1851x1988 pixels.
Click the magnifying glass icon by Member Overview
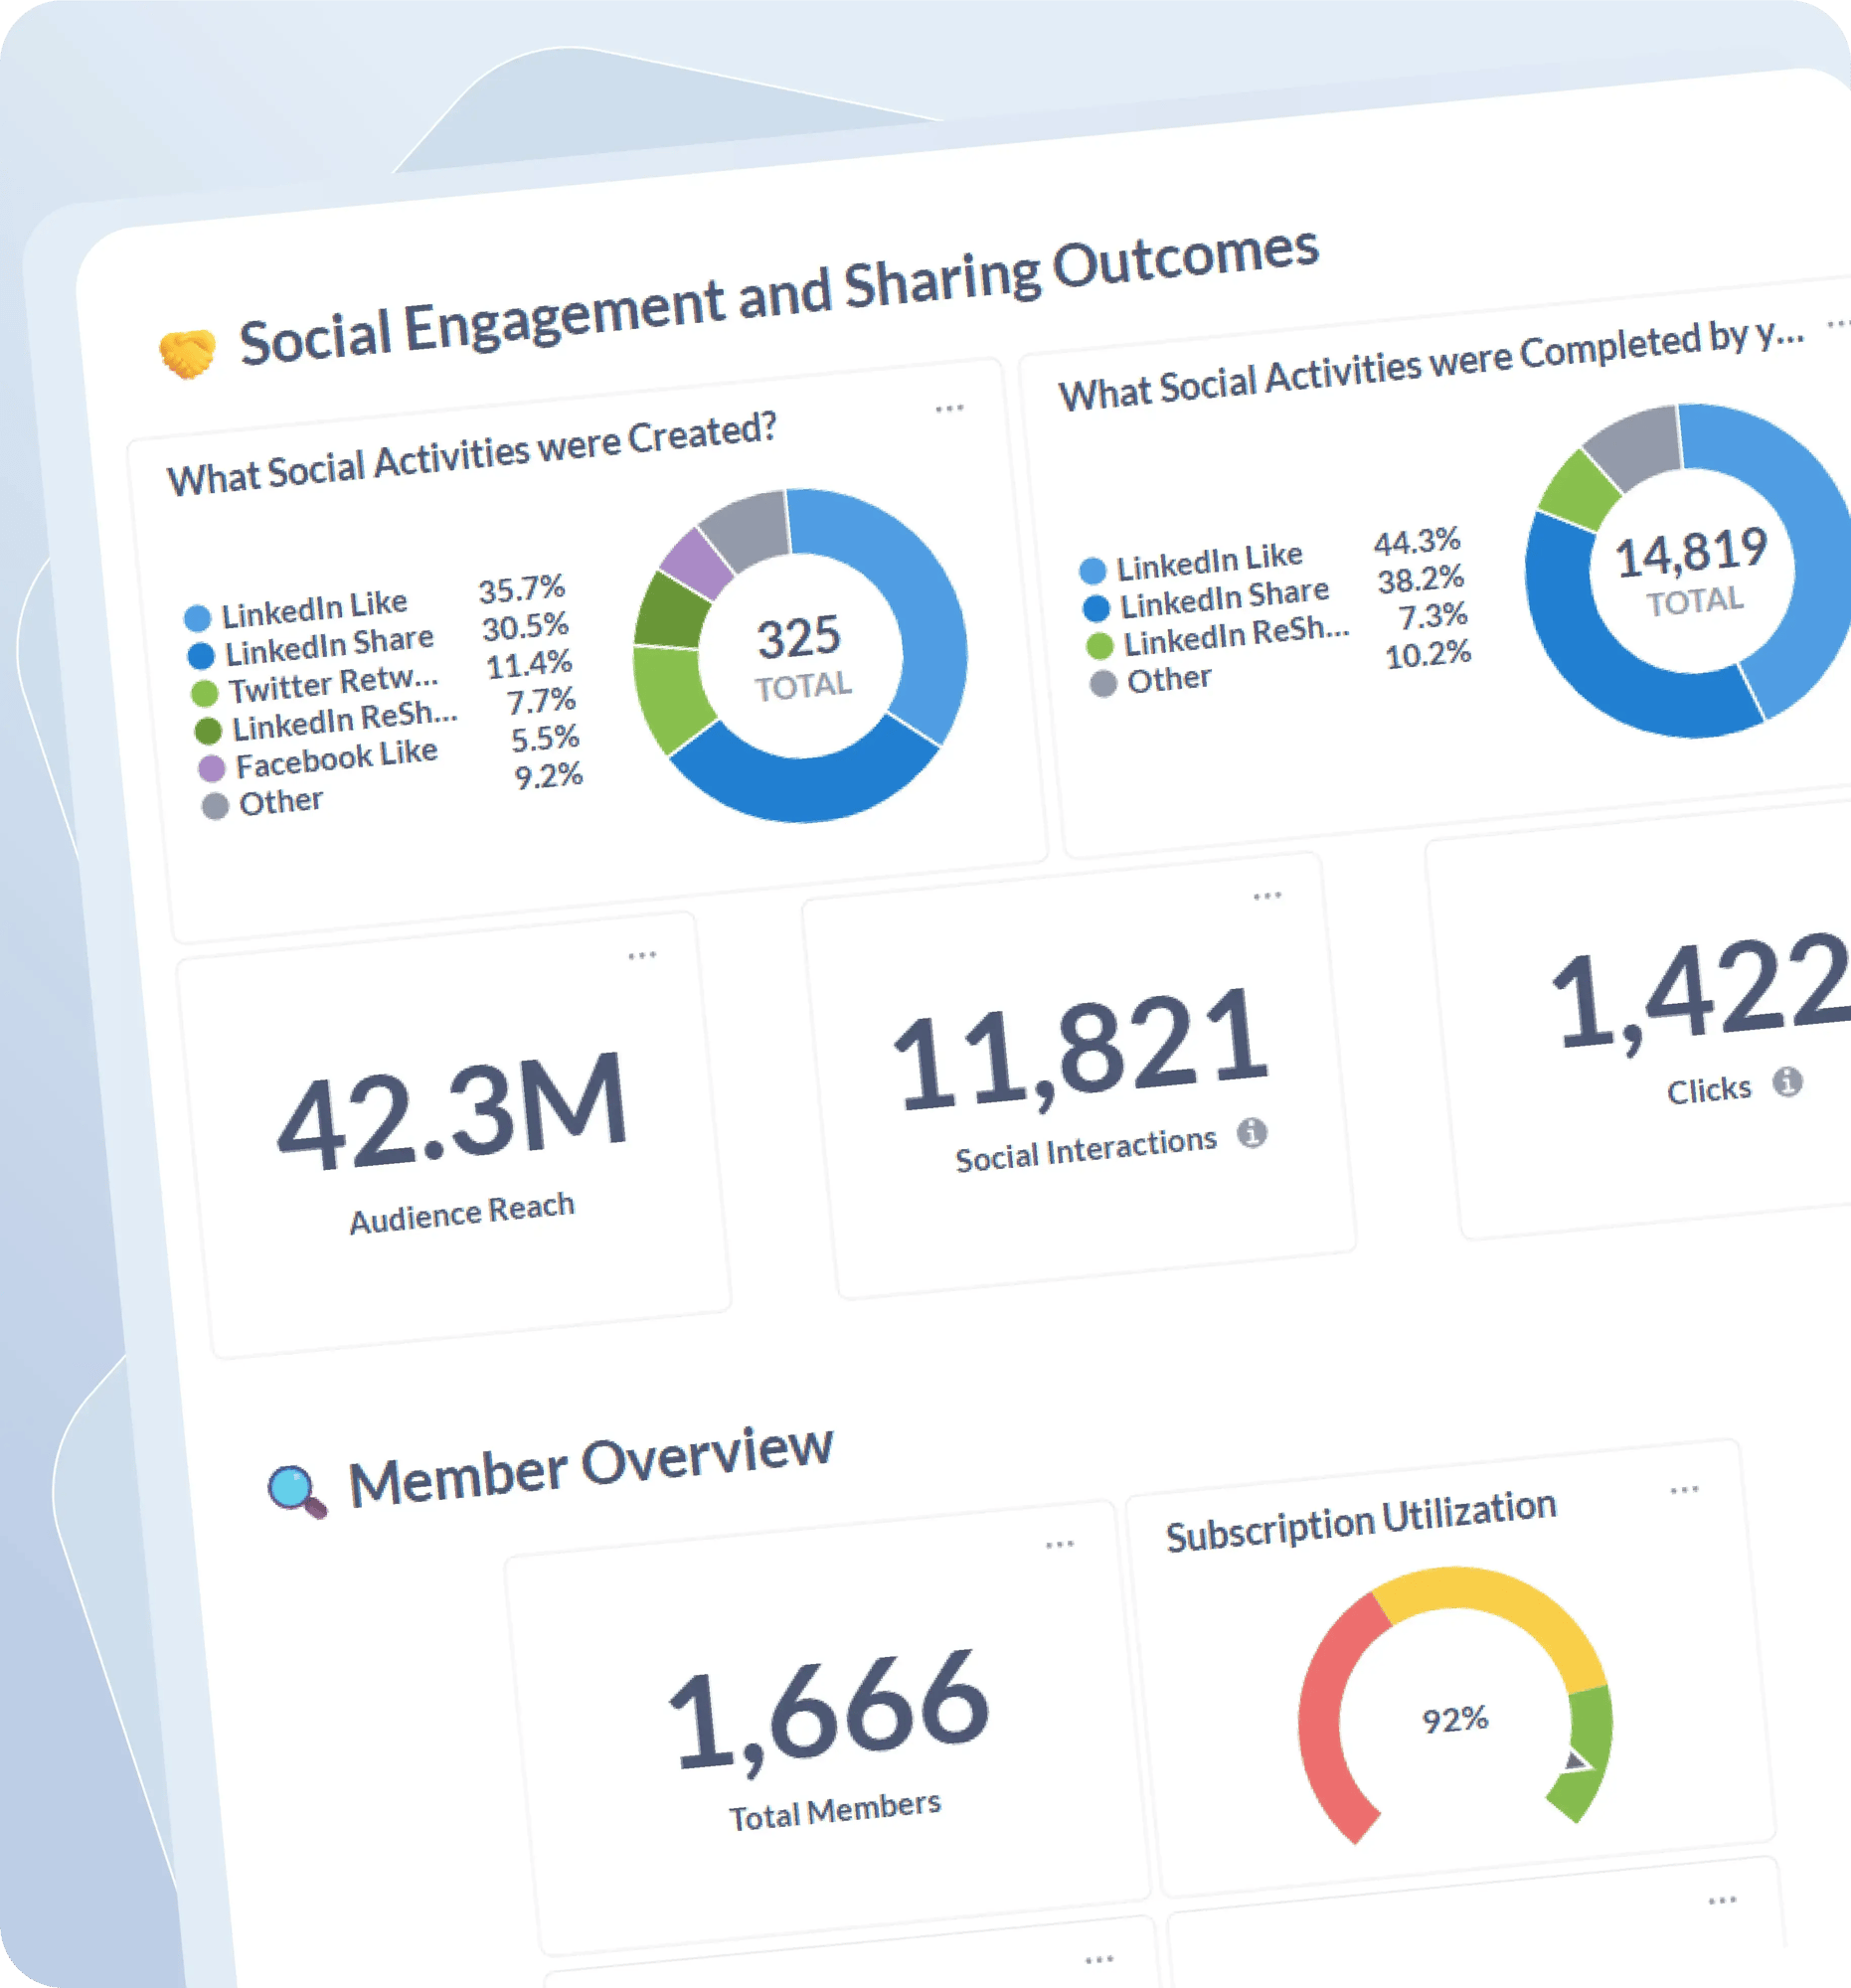click(296, 1492)
